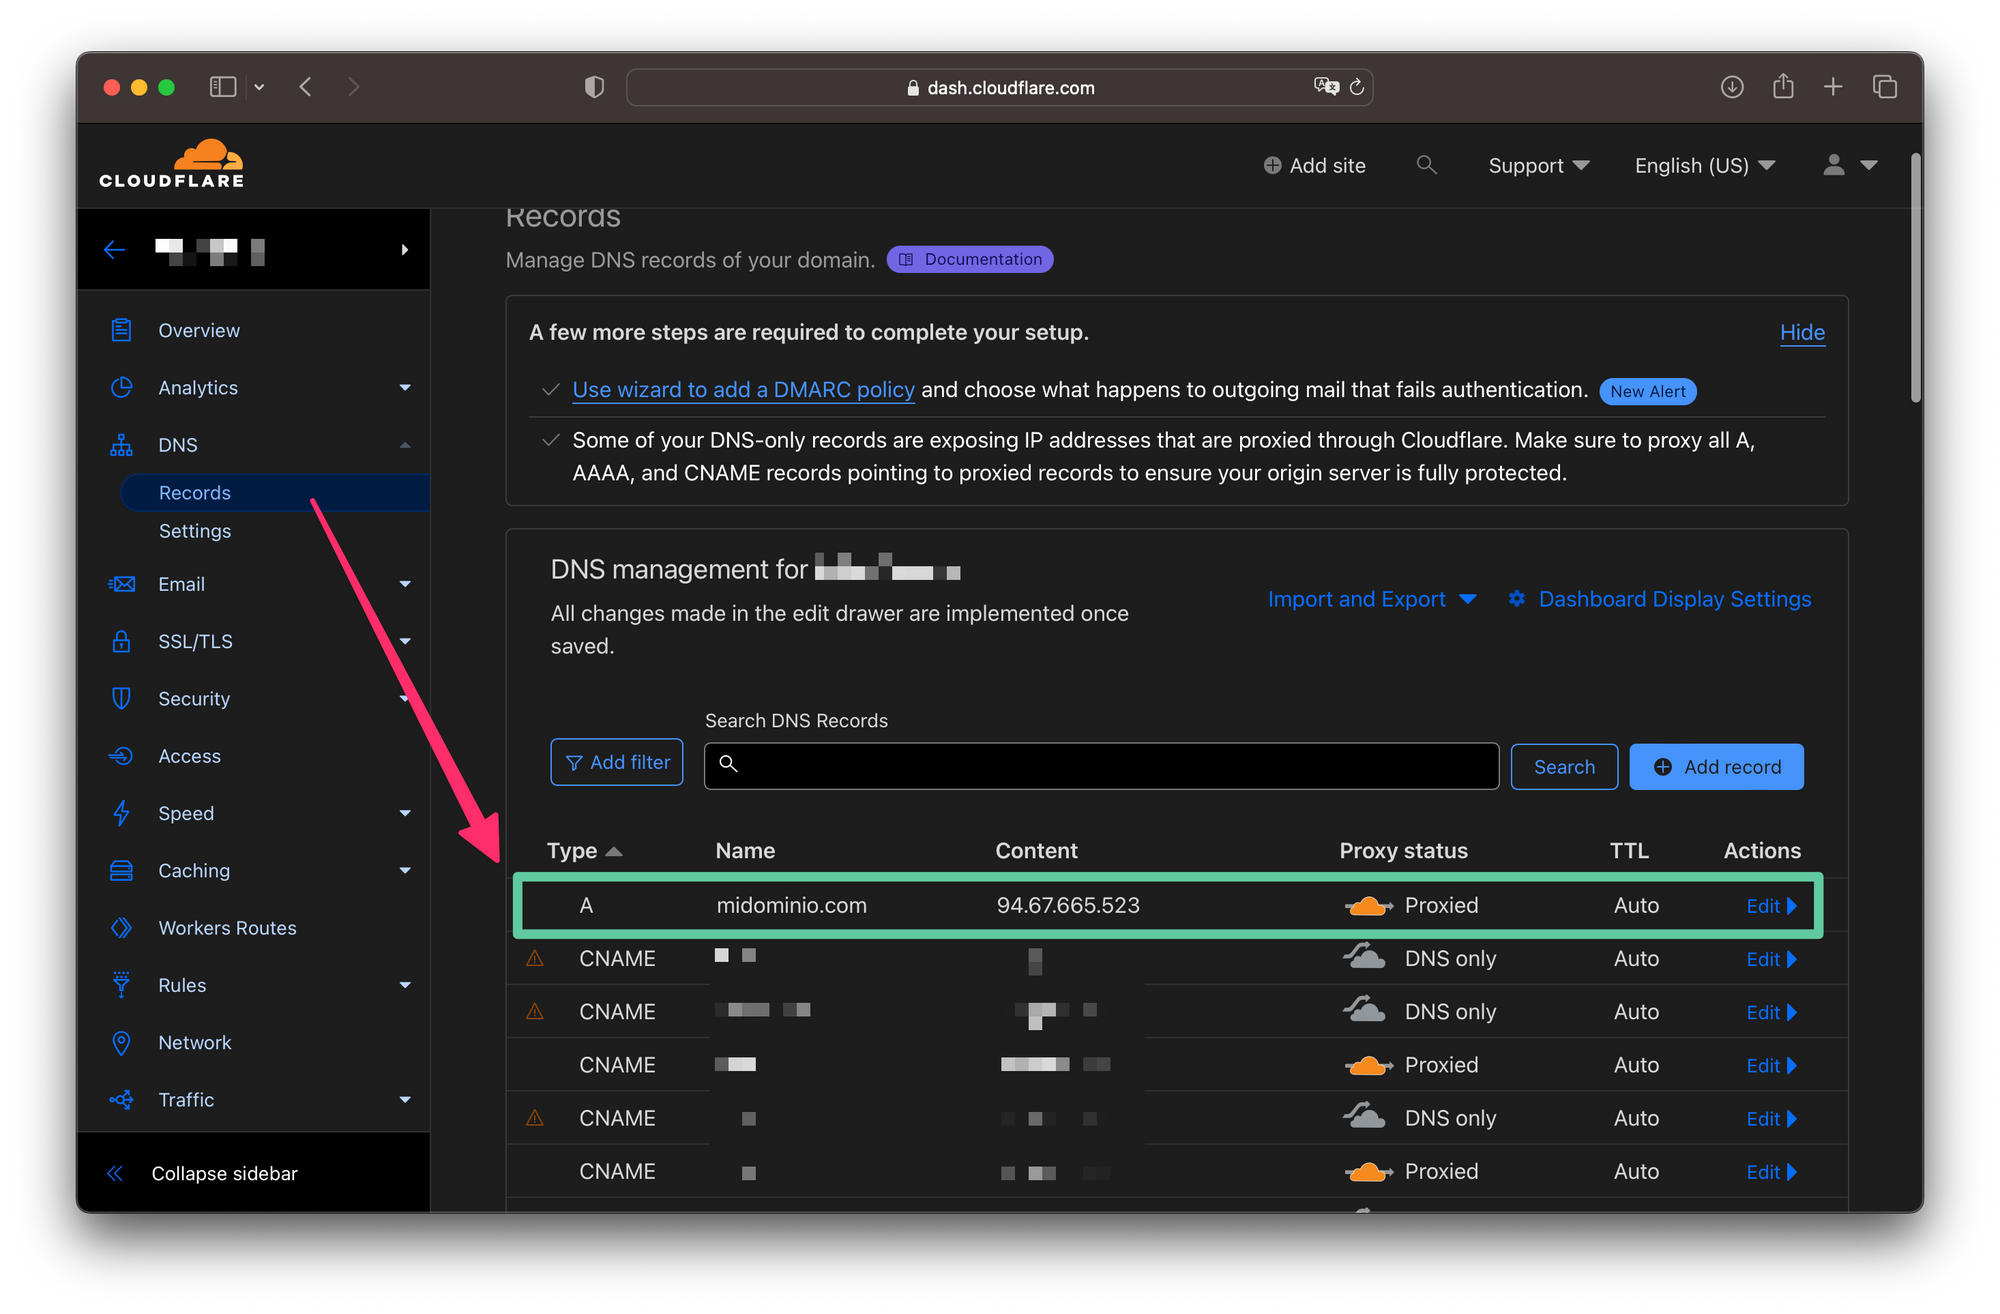Click the search magnifier in header
2000x1314 pixels.
coord(1426,165)
